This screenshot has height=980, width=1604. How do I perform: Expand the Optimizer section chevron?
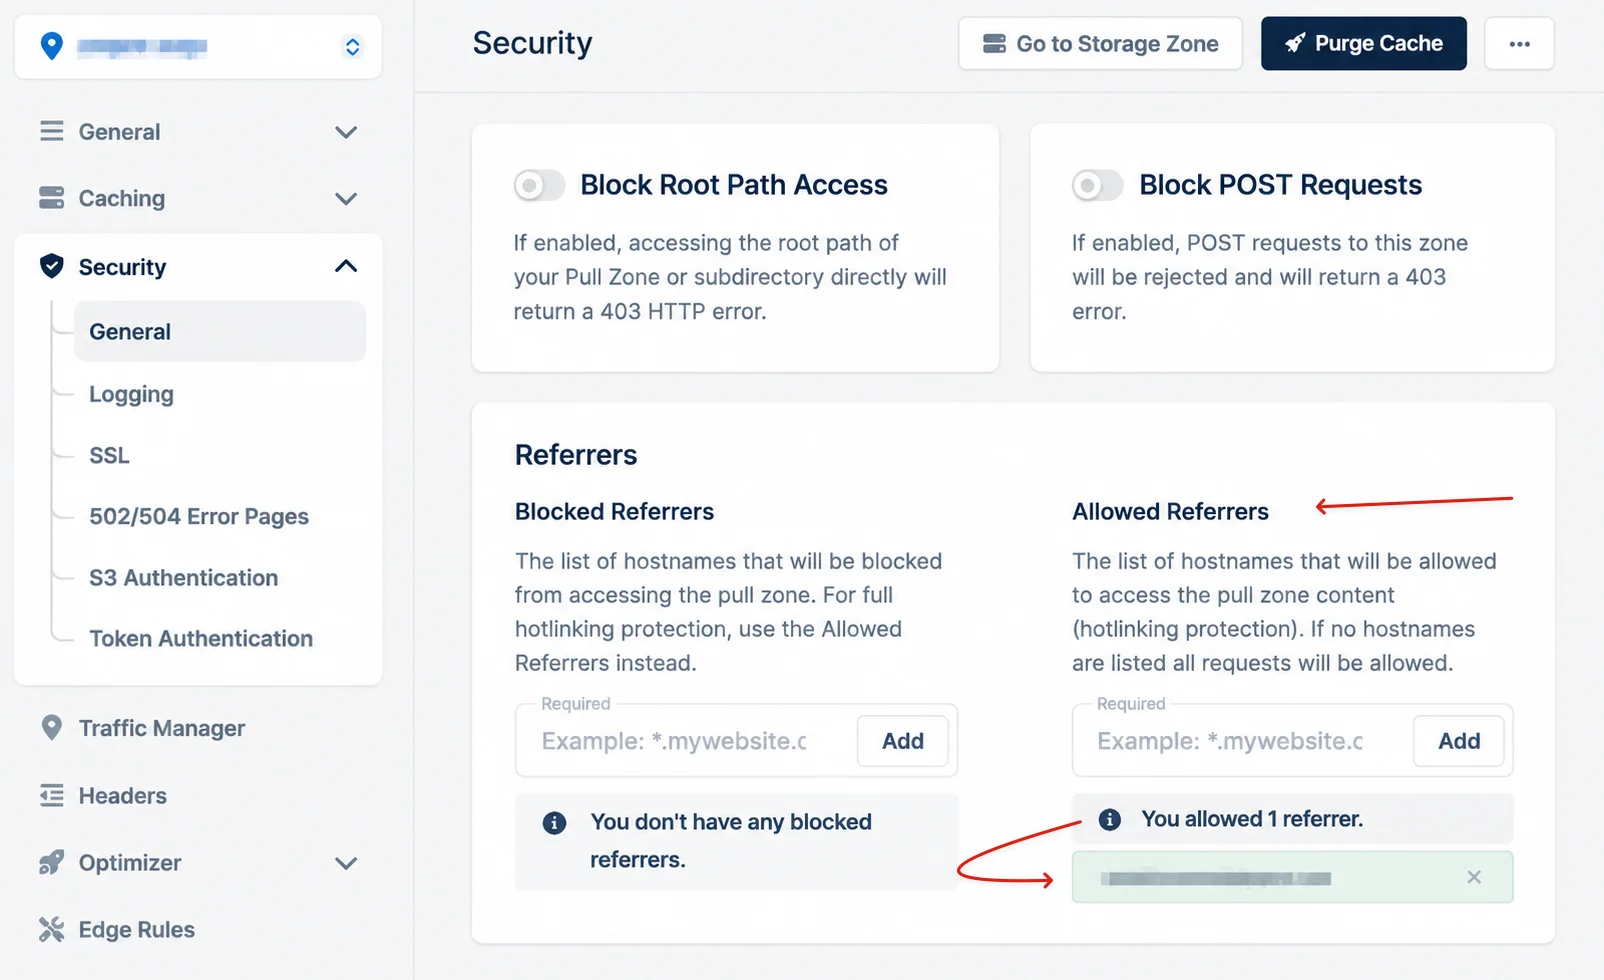pyautogui.click(x=346, y=863)
